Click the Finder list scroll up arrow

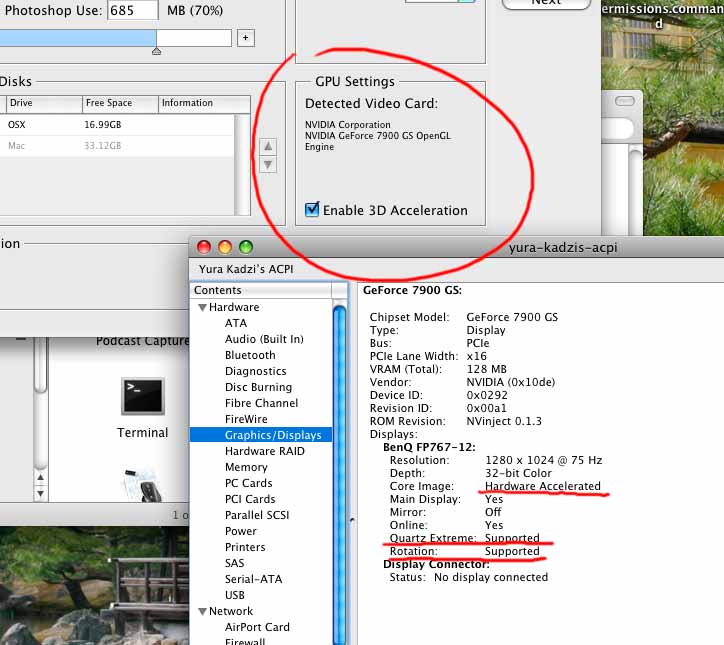coord(41,478)
